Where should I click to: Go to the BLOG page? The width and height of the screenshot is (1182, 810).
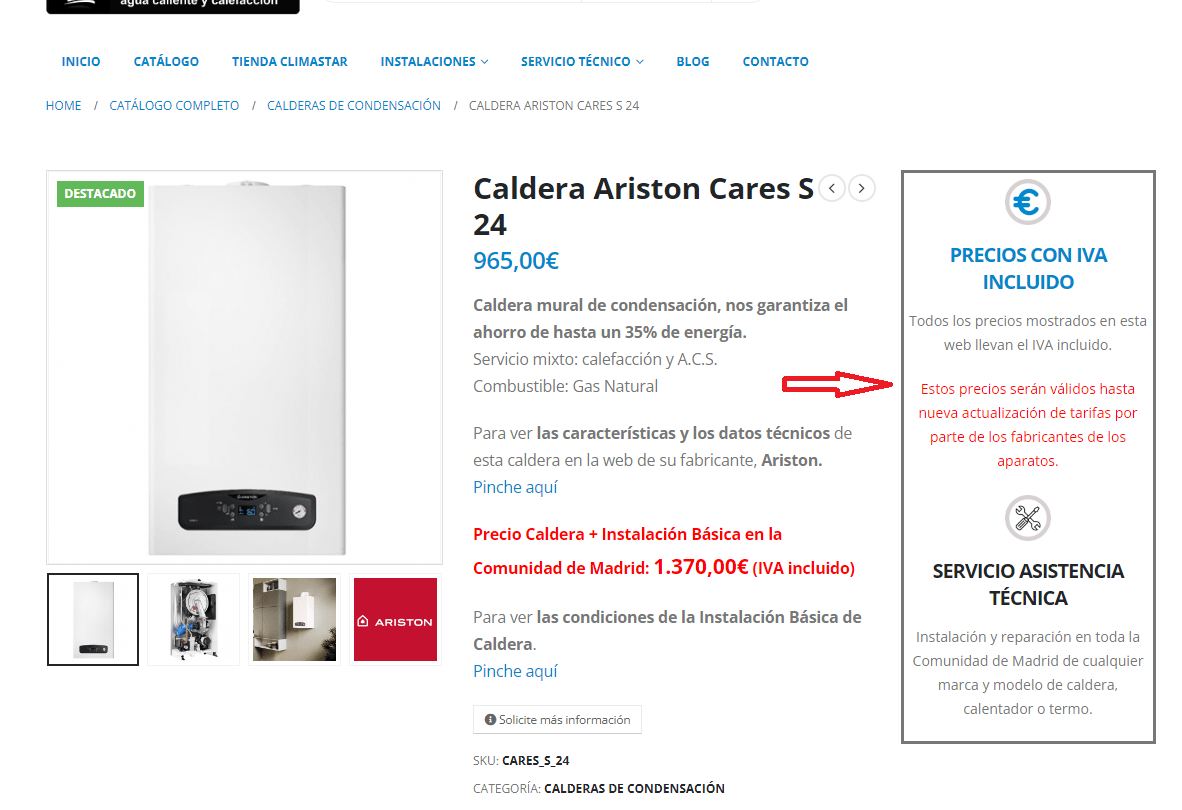click(x=693, y=62)
